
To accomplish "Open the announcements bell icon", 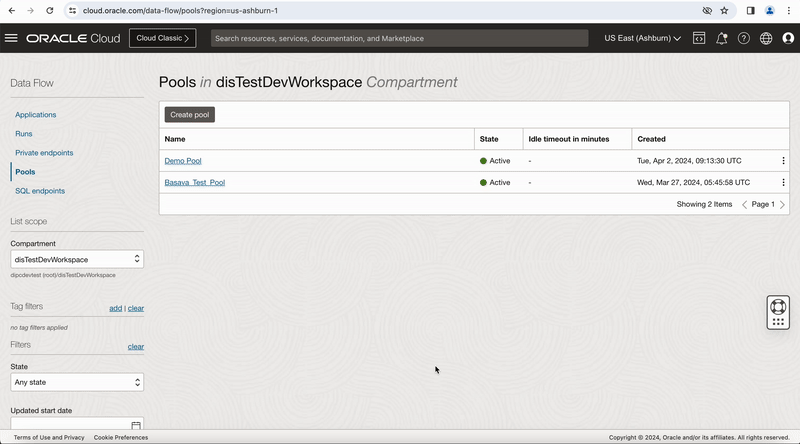I will tap(721, 38).
